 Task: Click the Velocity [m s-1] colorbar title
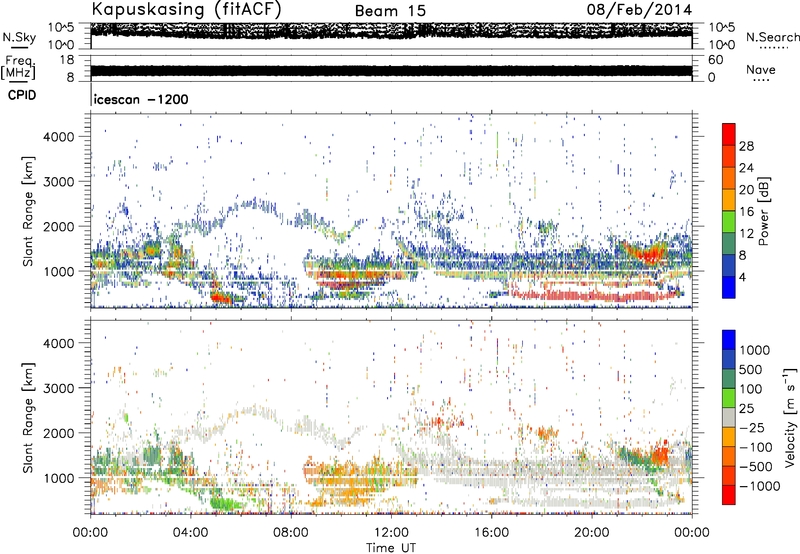[x=790, y=417]
